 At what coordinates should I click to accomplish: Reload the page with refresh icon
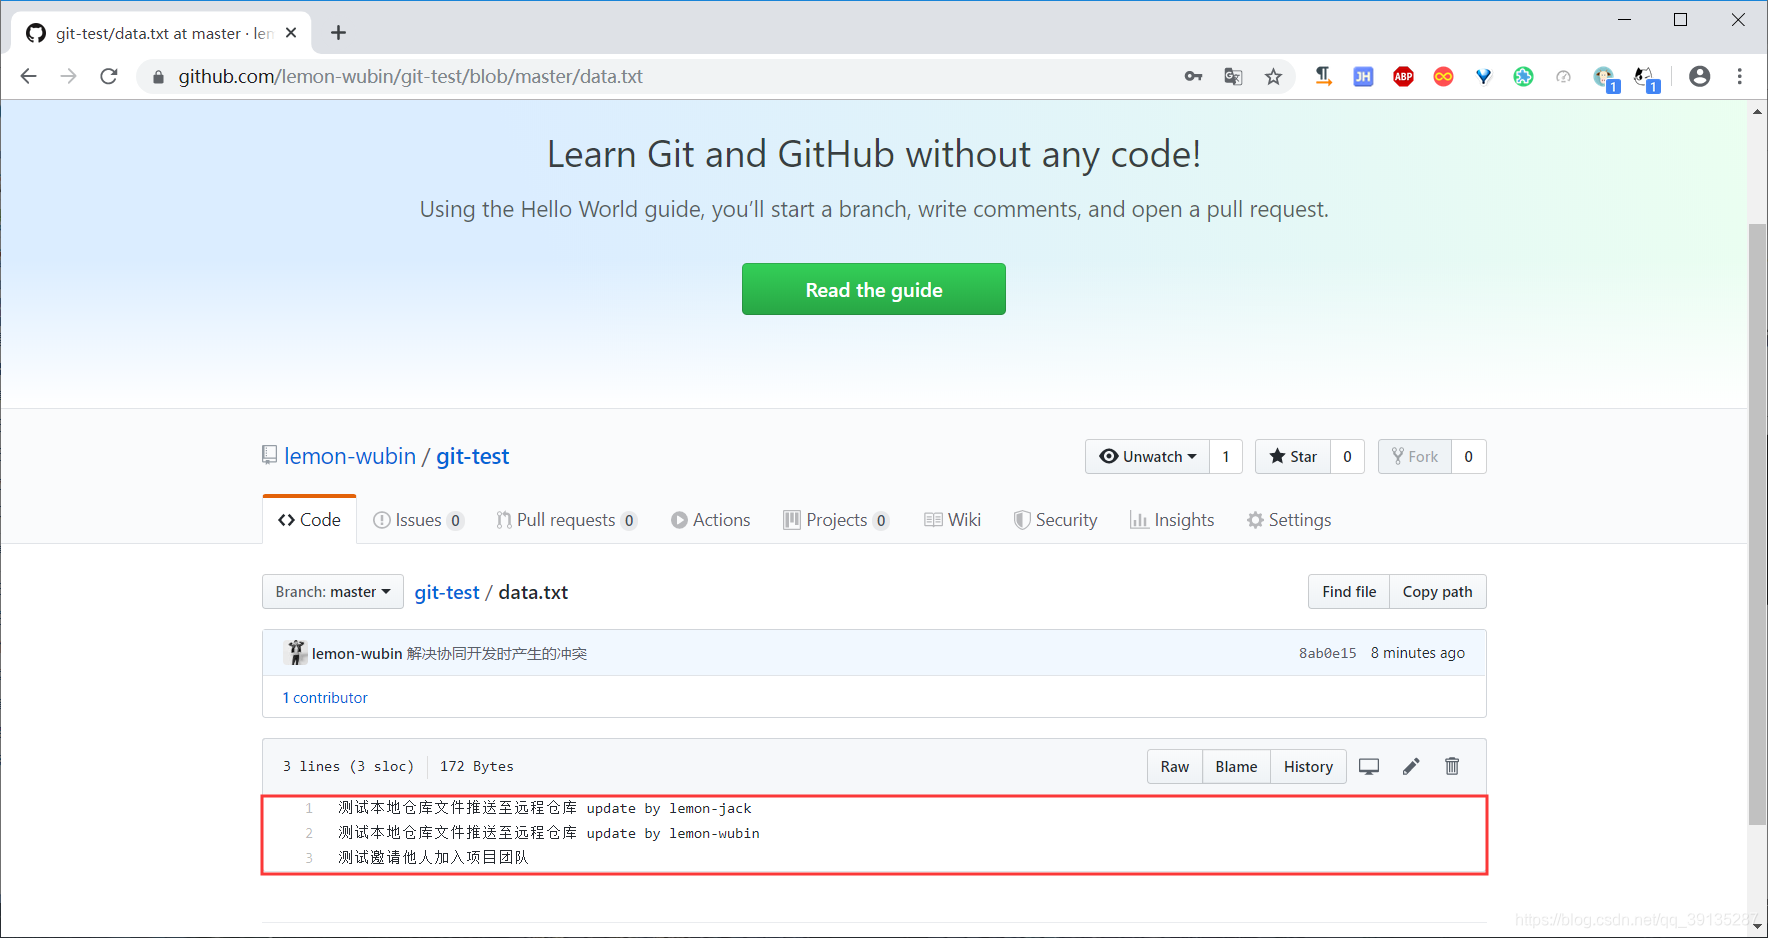(x=109, y=76)
